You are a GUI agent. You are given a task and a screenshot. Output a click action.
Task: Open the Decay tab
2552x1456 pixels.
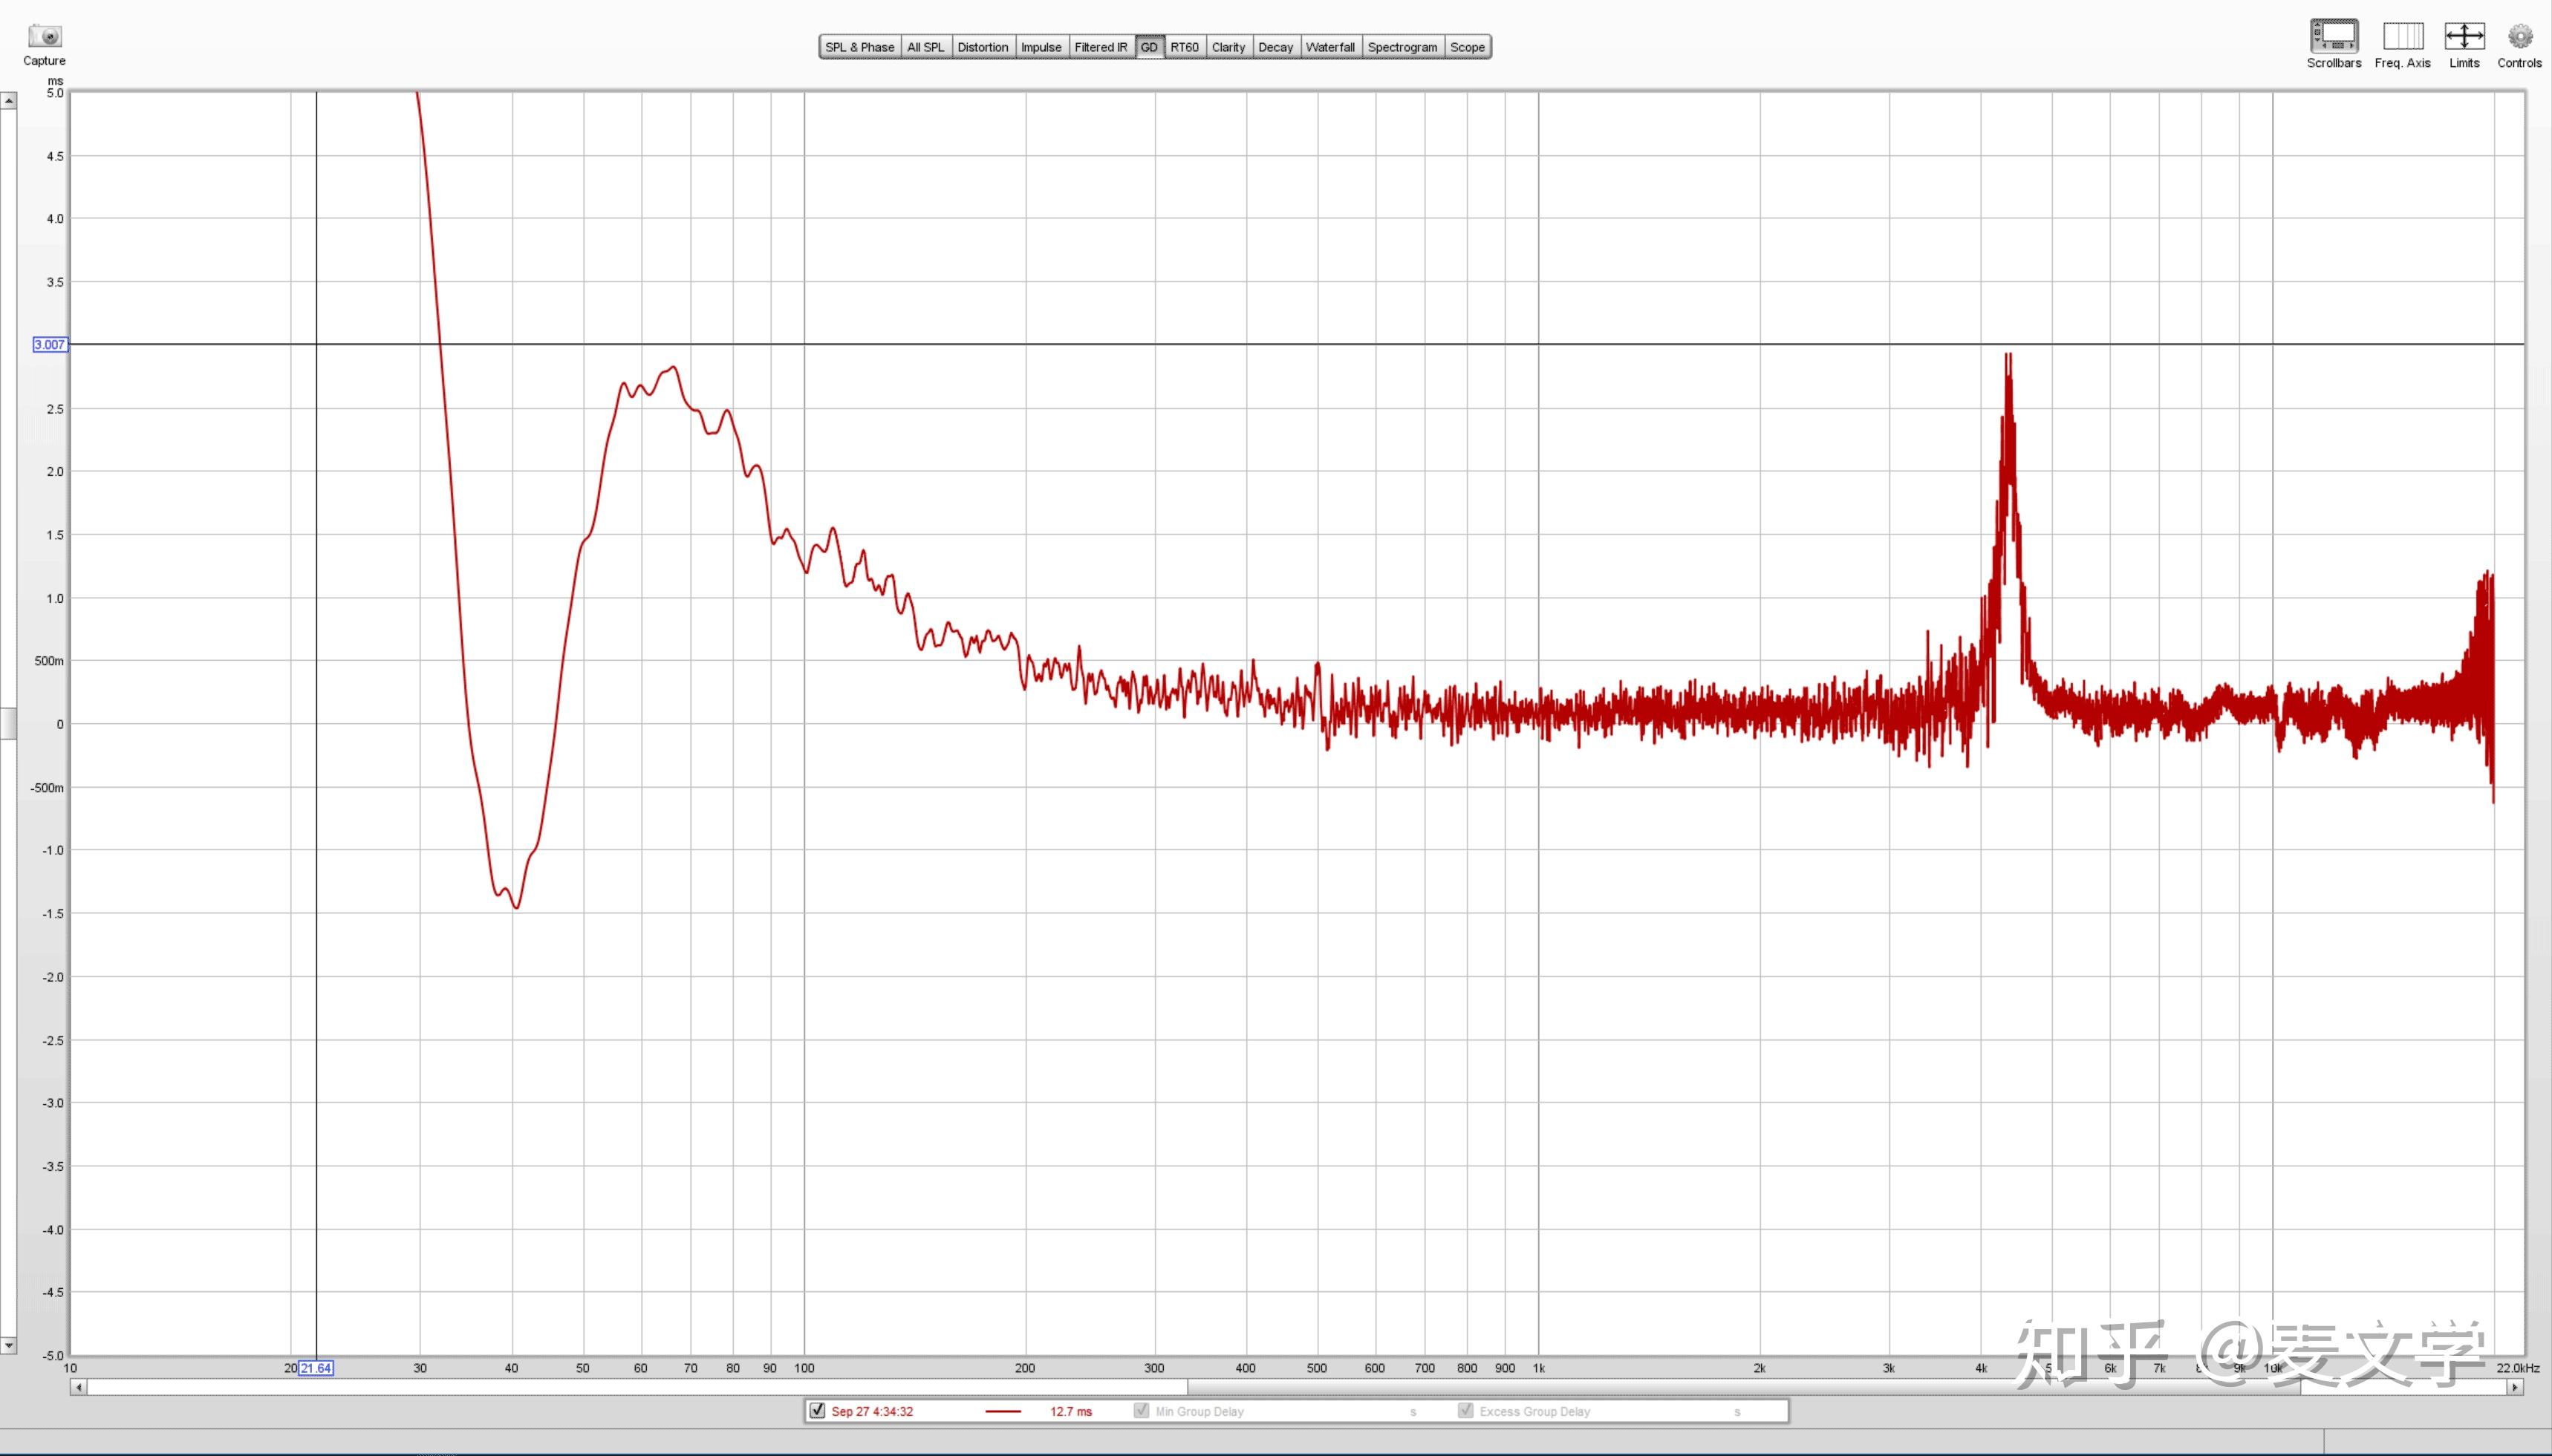(1275, 47)
